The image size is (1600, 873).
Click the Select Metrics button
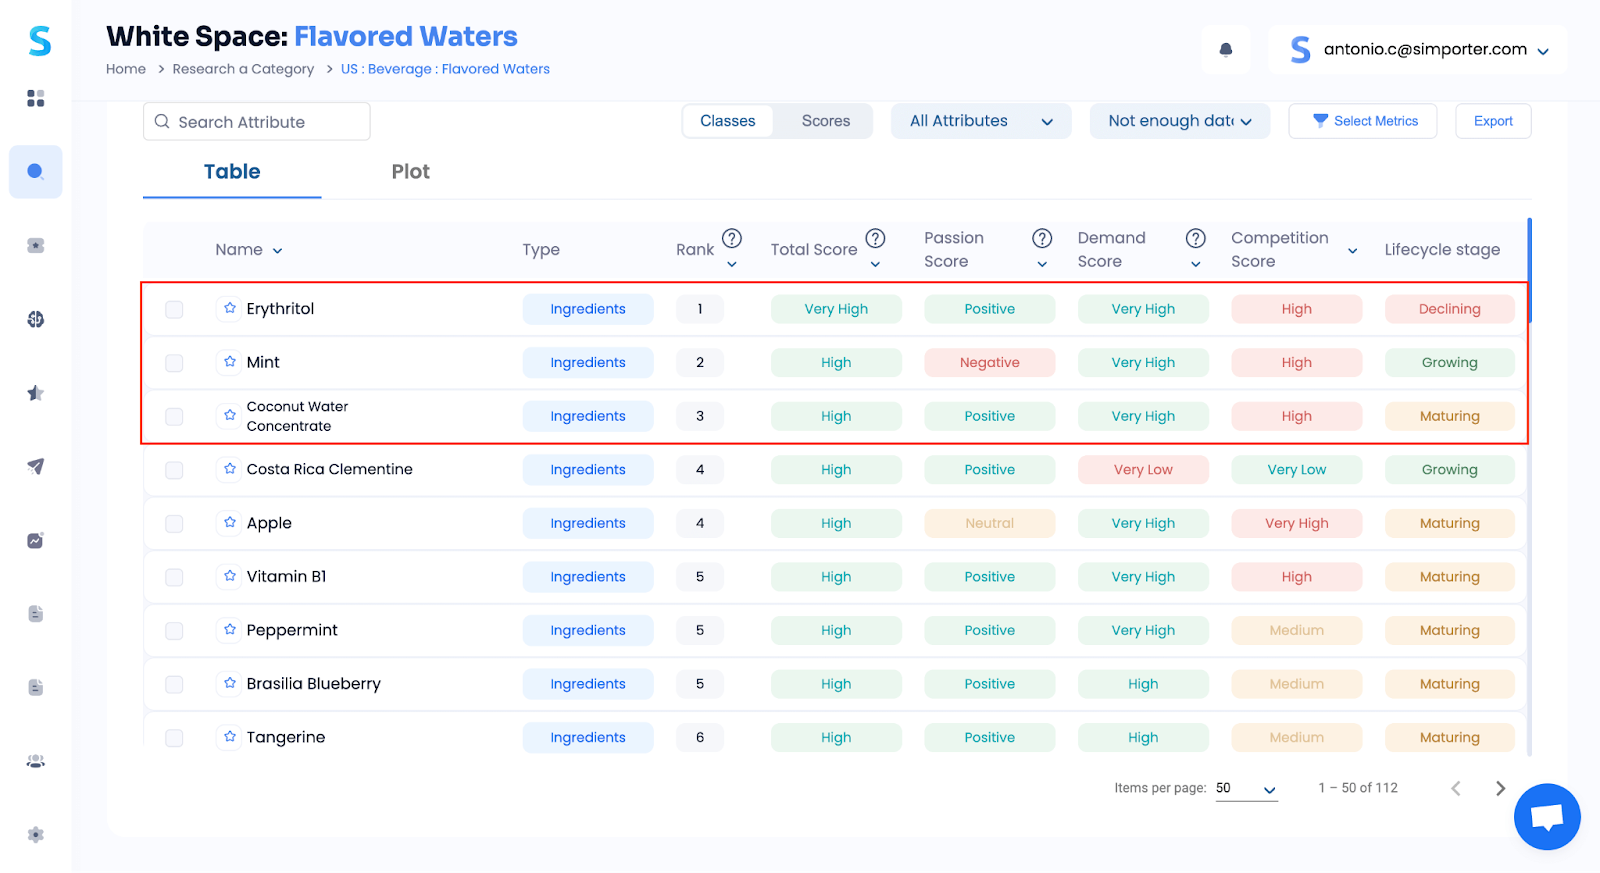[x=1363, y=121]
